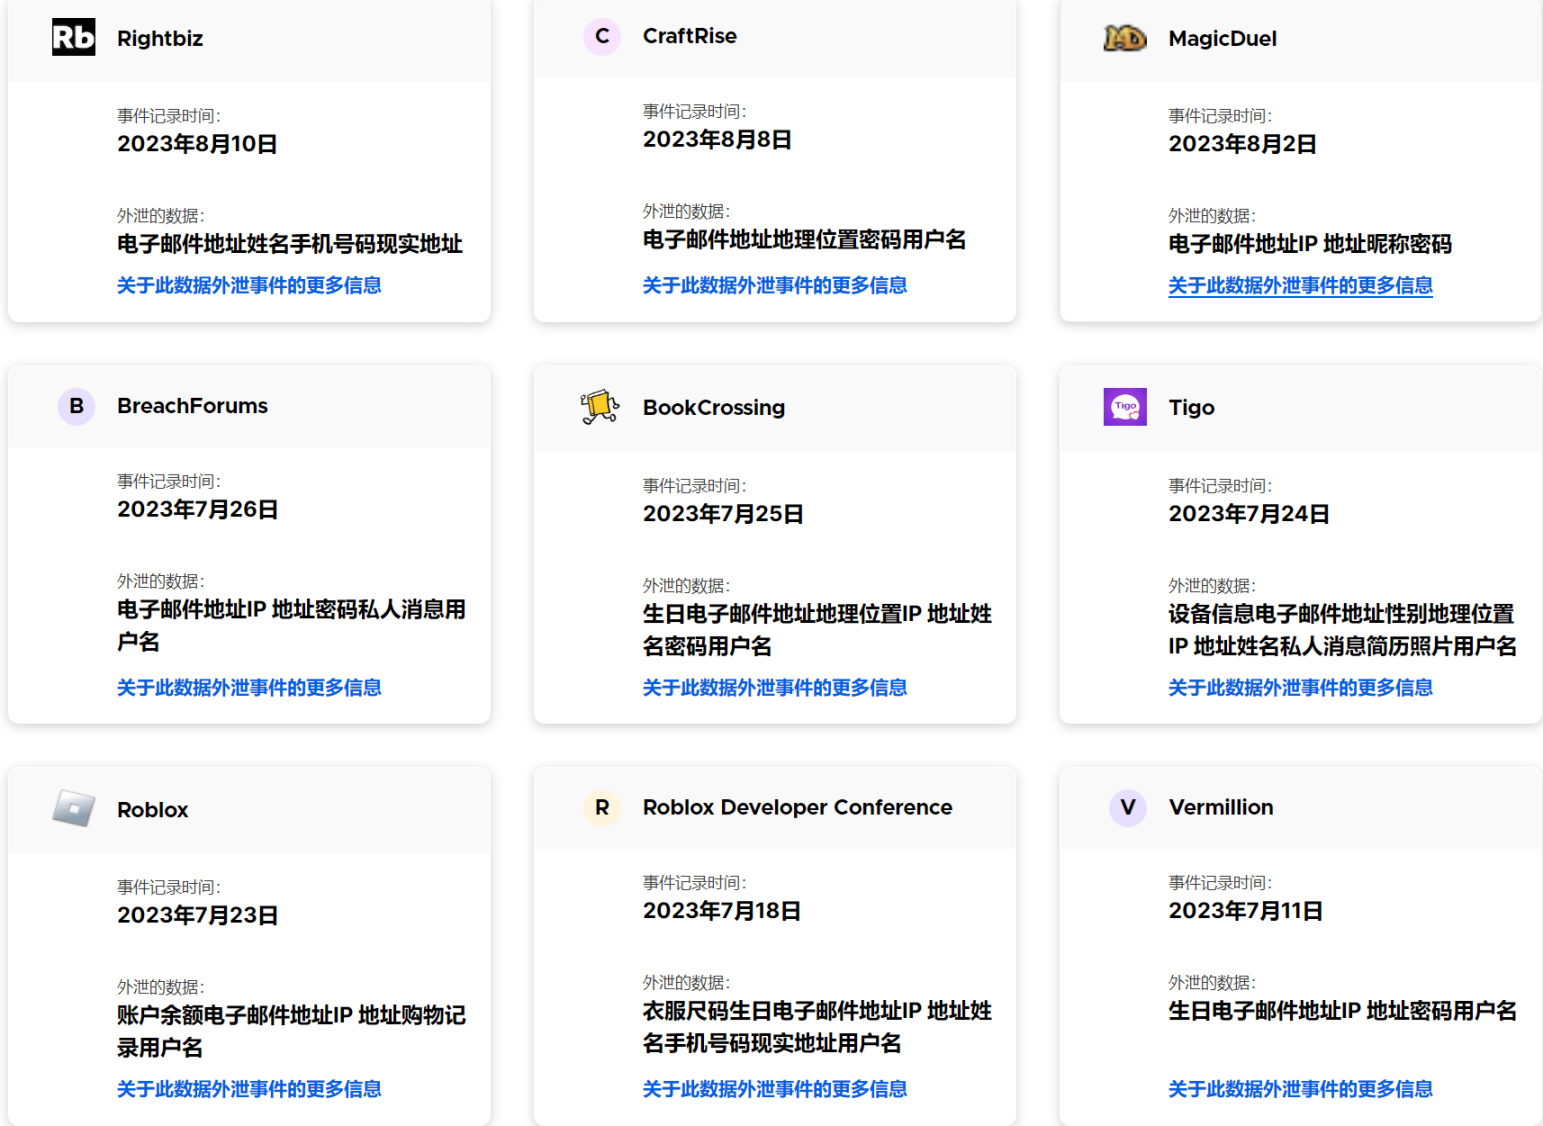
Task: Click the date 2023年7月23日 on Roblox card
Action: (197, 916)
